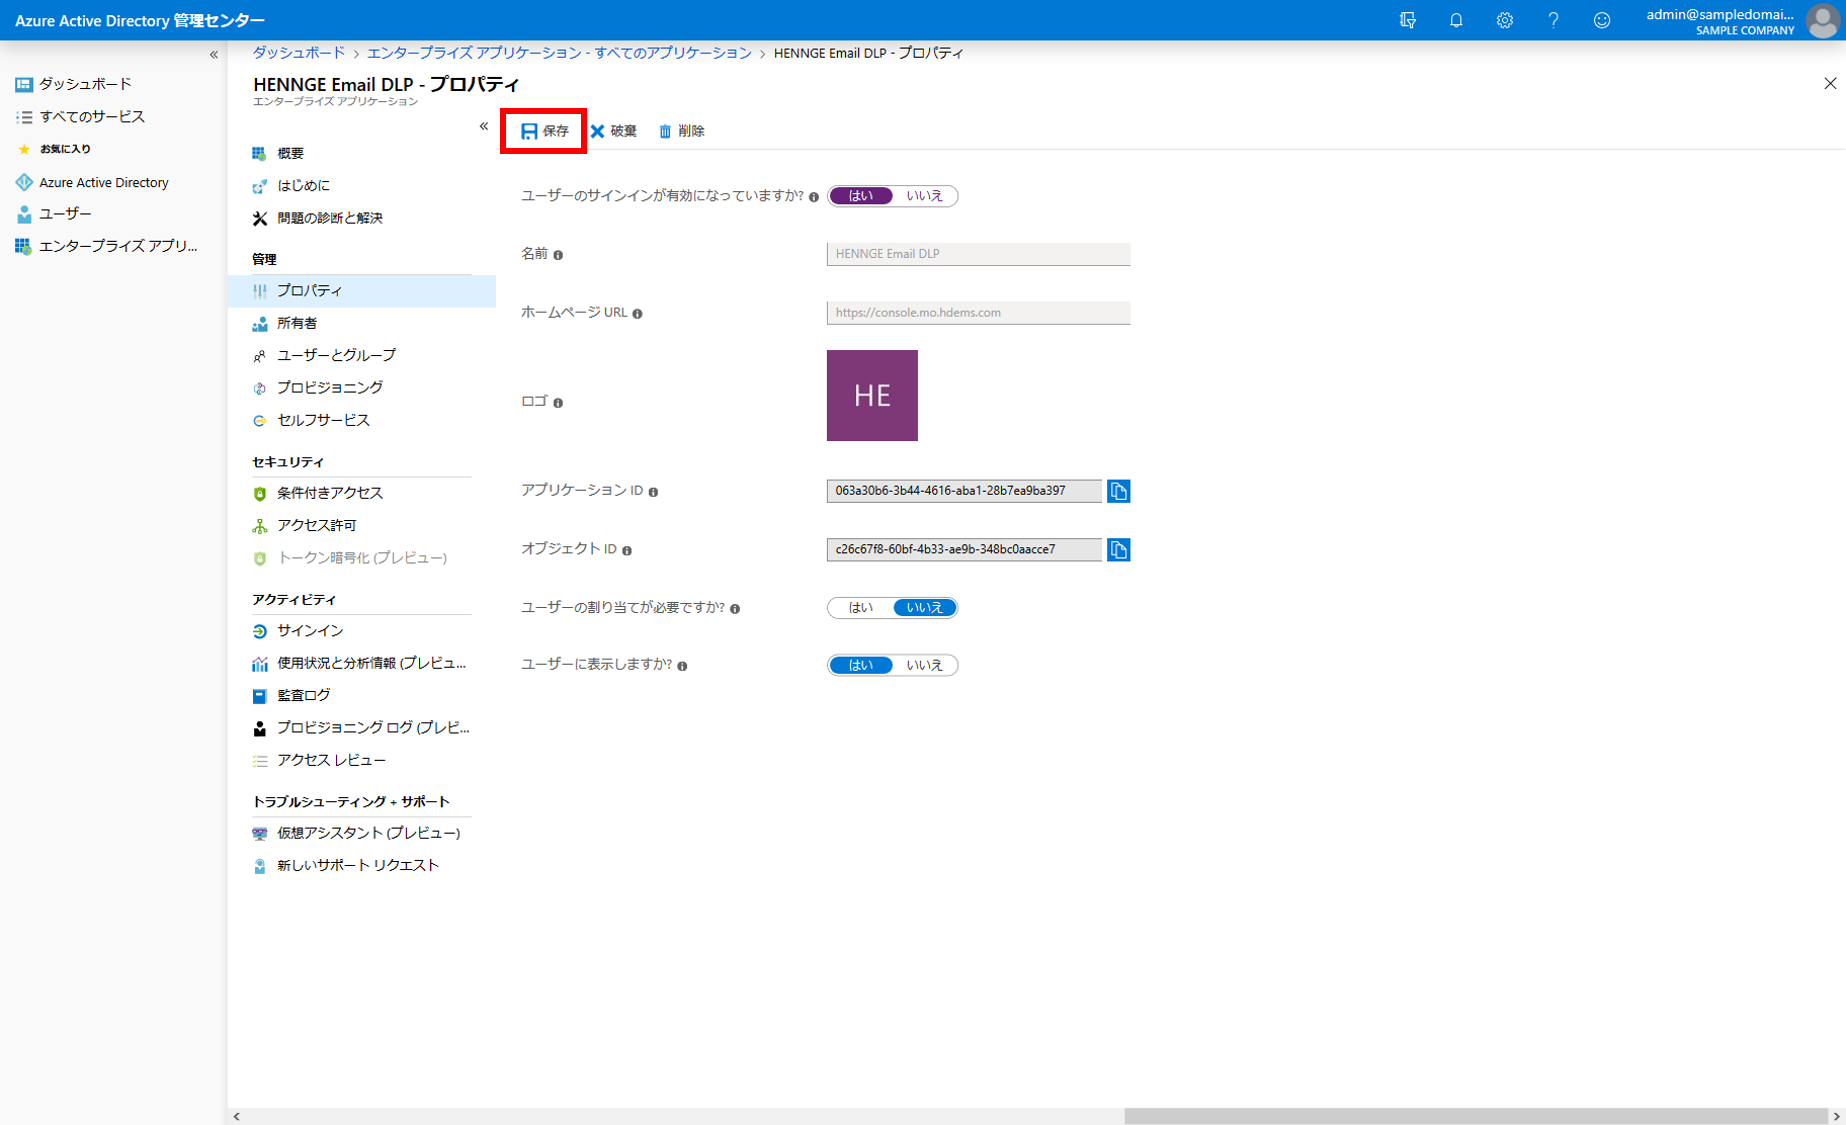
Task: Select トークン暗号化 (プレビュー) item
Action: [x=361, y=558]
